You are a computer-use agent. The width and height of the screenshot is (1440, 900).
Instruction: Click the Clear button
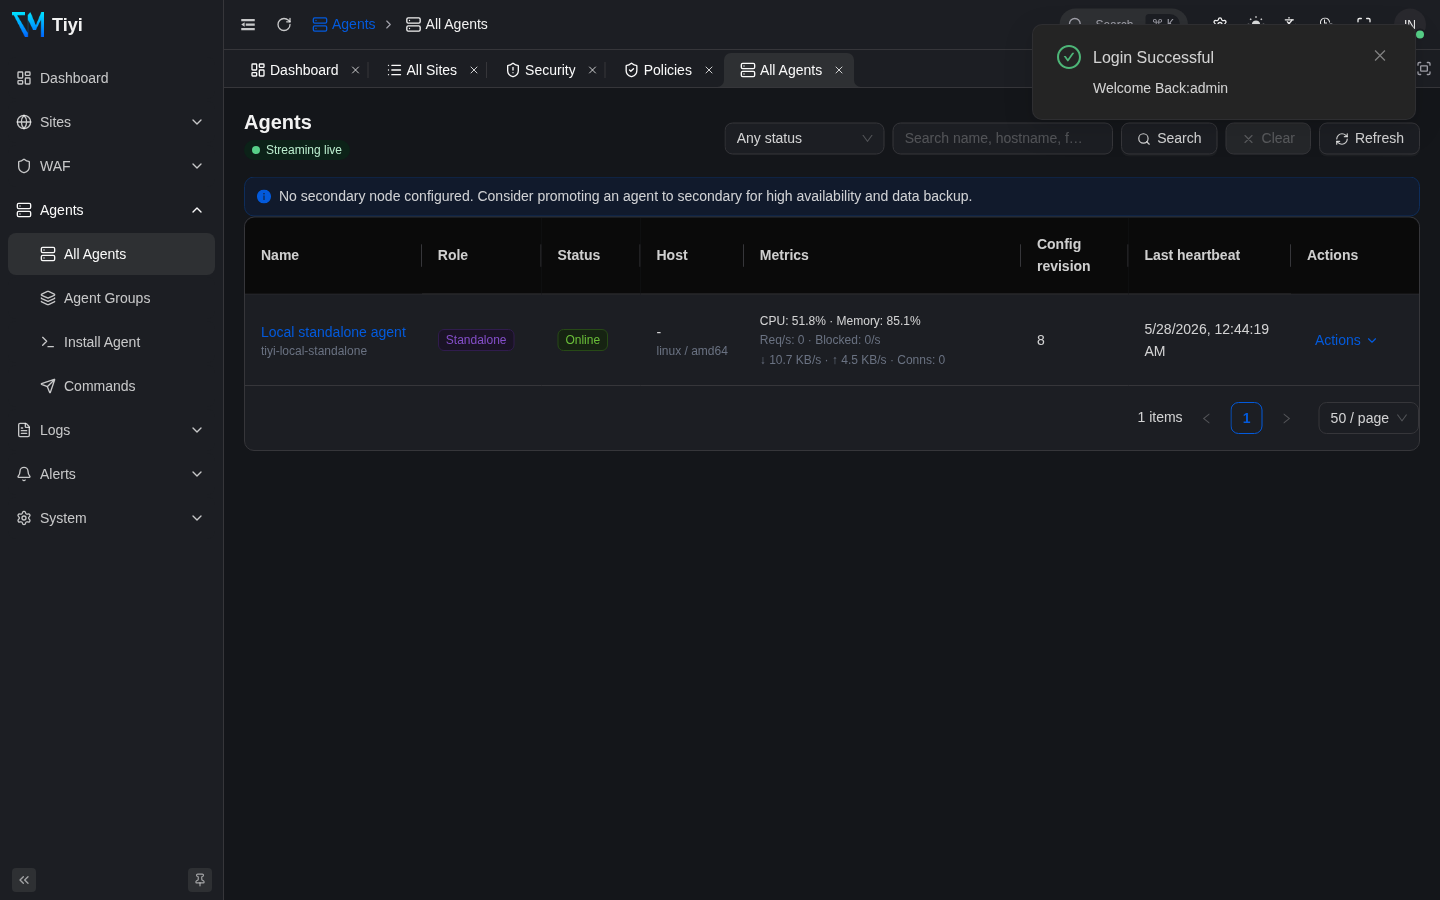1268,138
